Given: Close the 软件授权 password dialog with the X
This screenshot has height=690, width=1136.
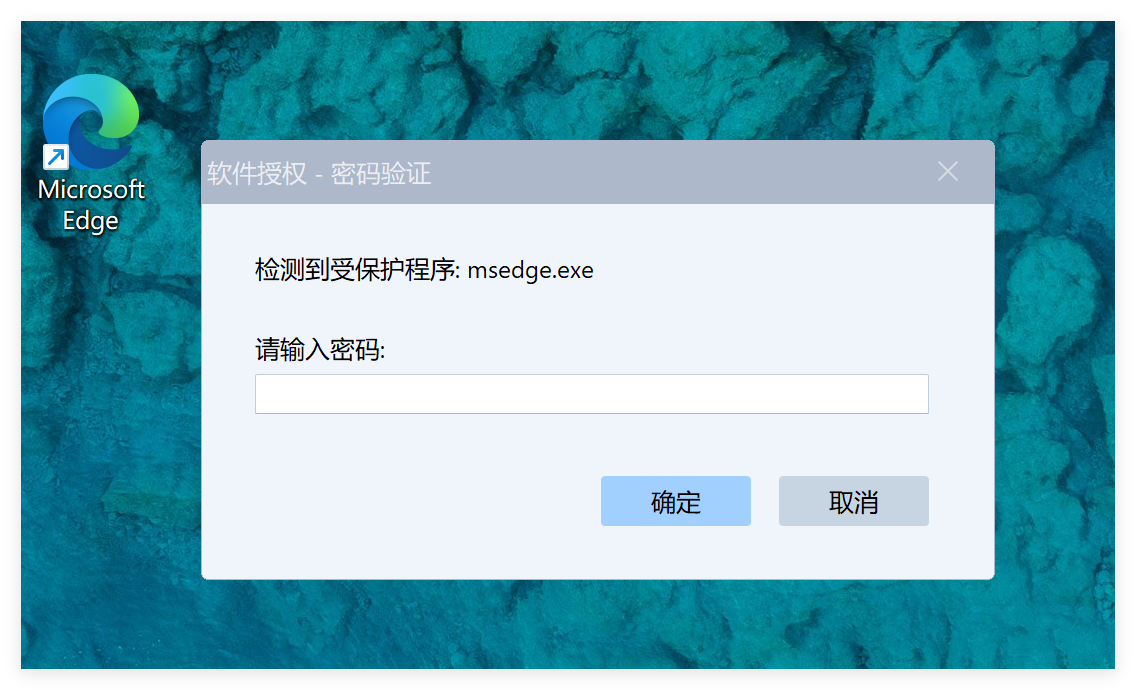Looking at the screenshot, I should pos(948,172).
